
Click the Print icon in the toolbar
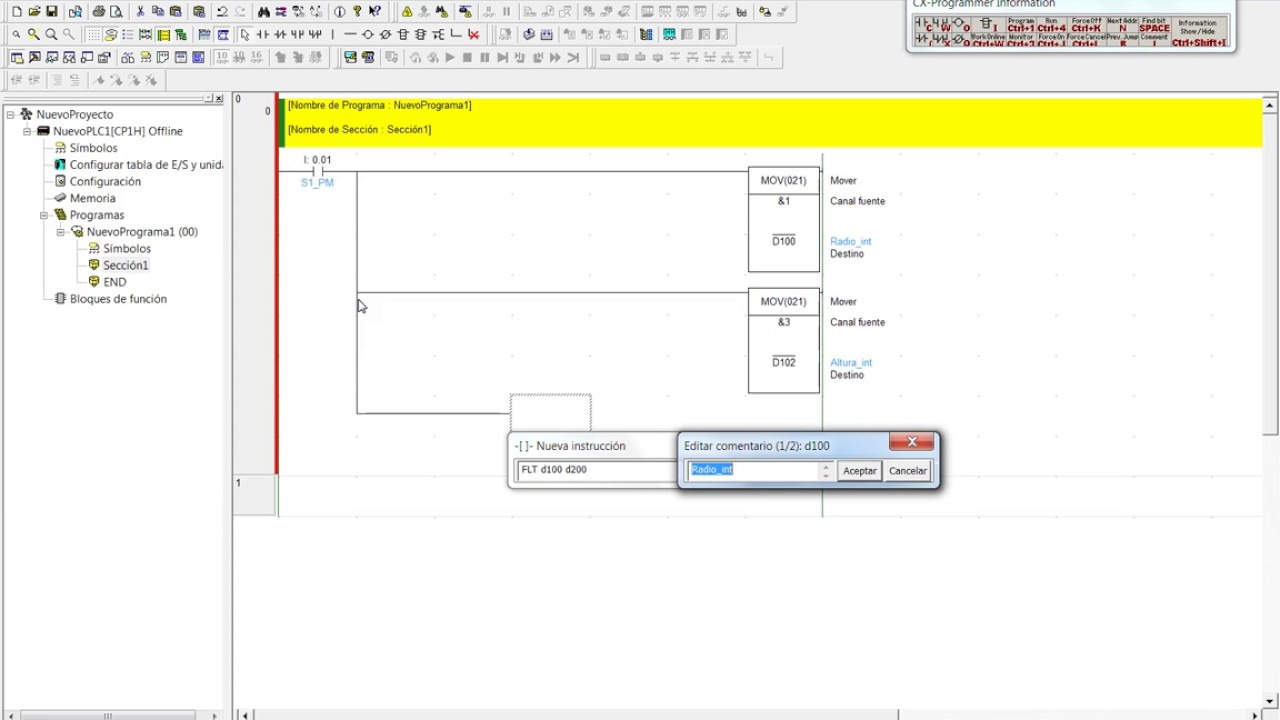point(98,12)
